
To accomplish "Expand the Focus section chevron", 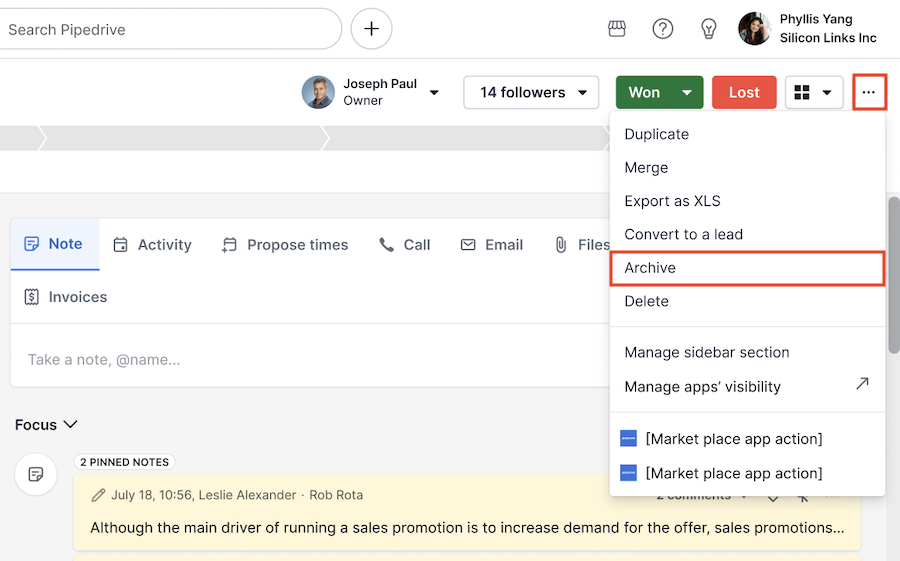I will [70, 424].
